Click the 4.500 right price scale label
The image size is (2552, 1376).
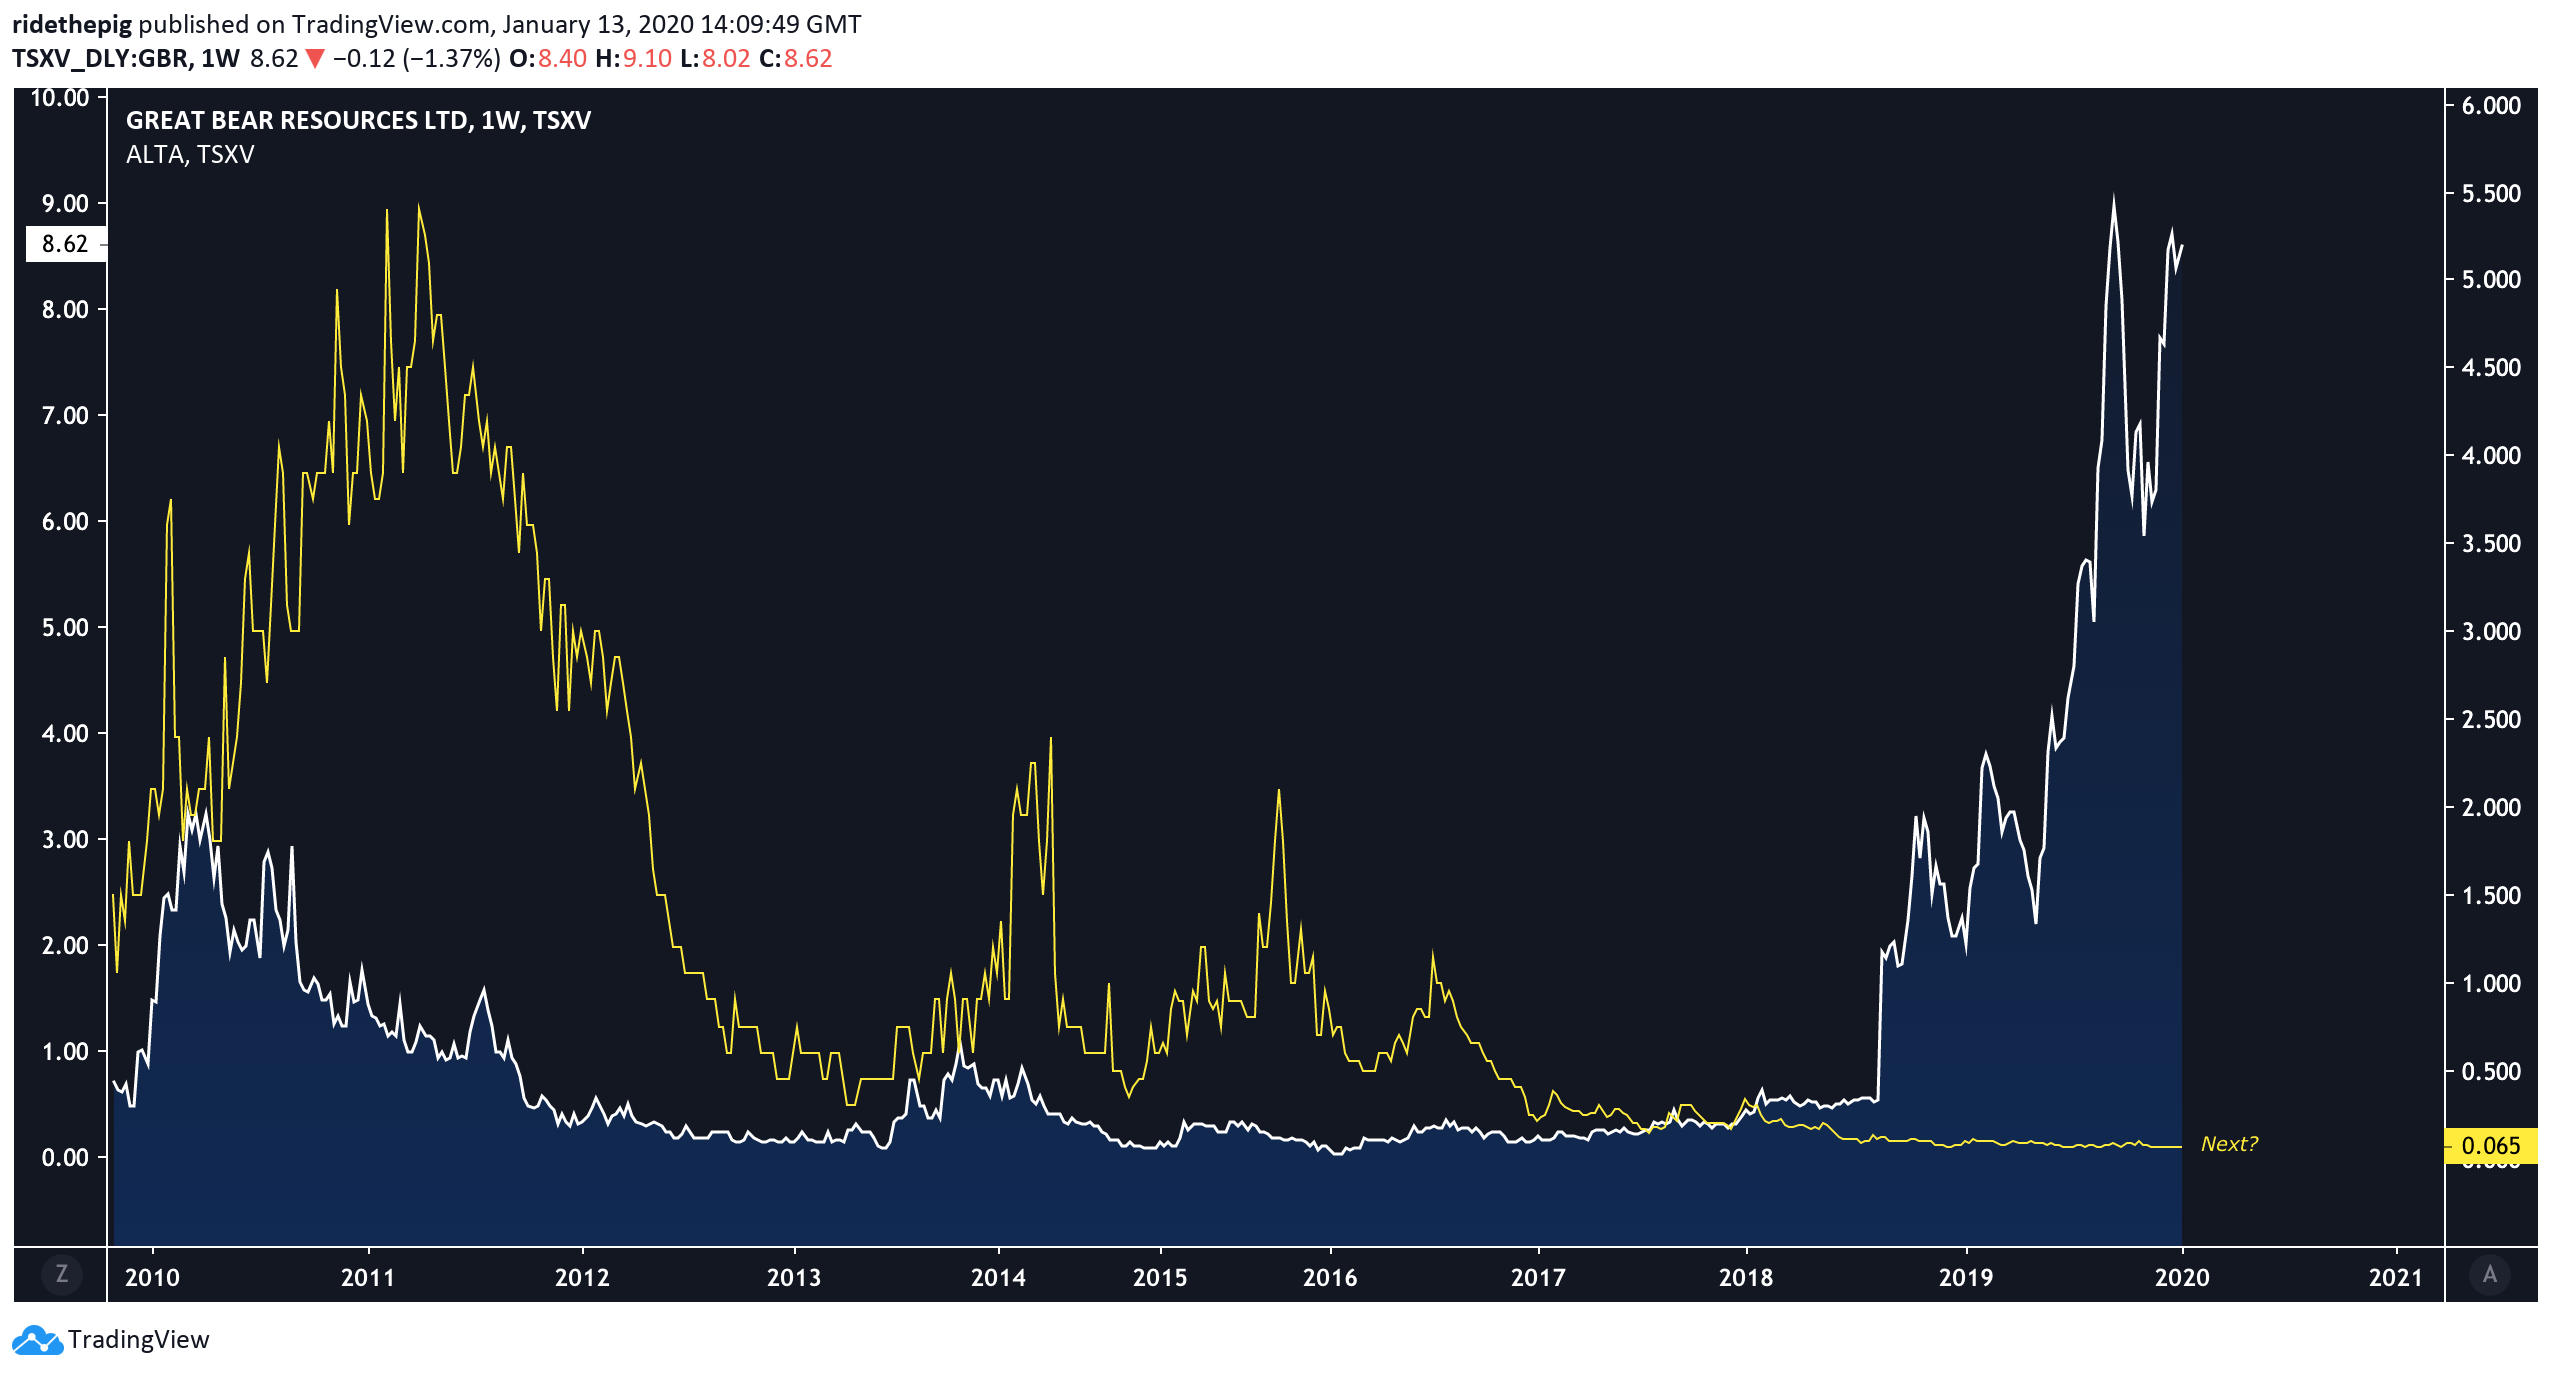click(2491, 367)
